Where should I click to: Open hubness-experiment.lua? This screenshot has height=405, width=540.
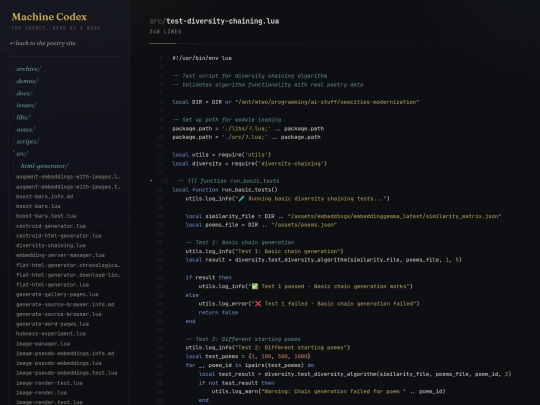(x=51, y=334)
